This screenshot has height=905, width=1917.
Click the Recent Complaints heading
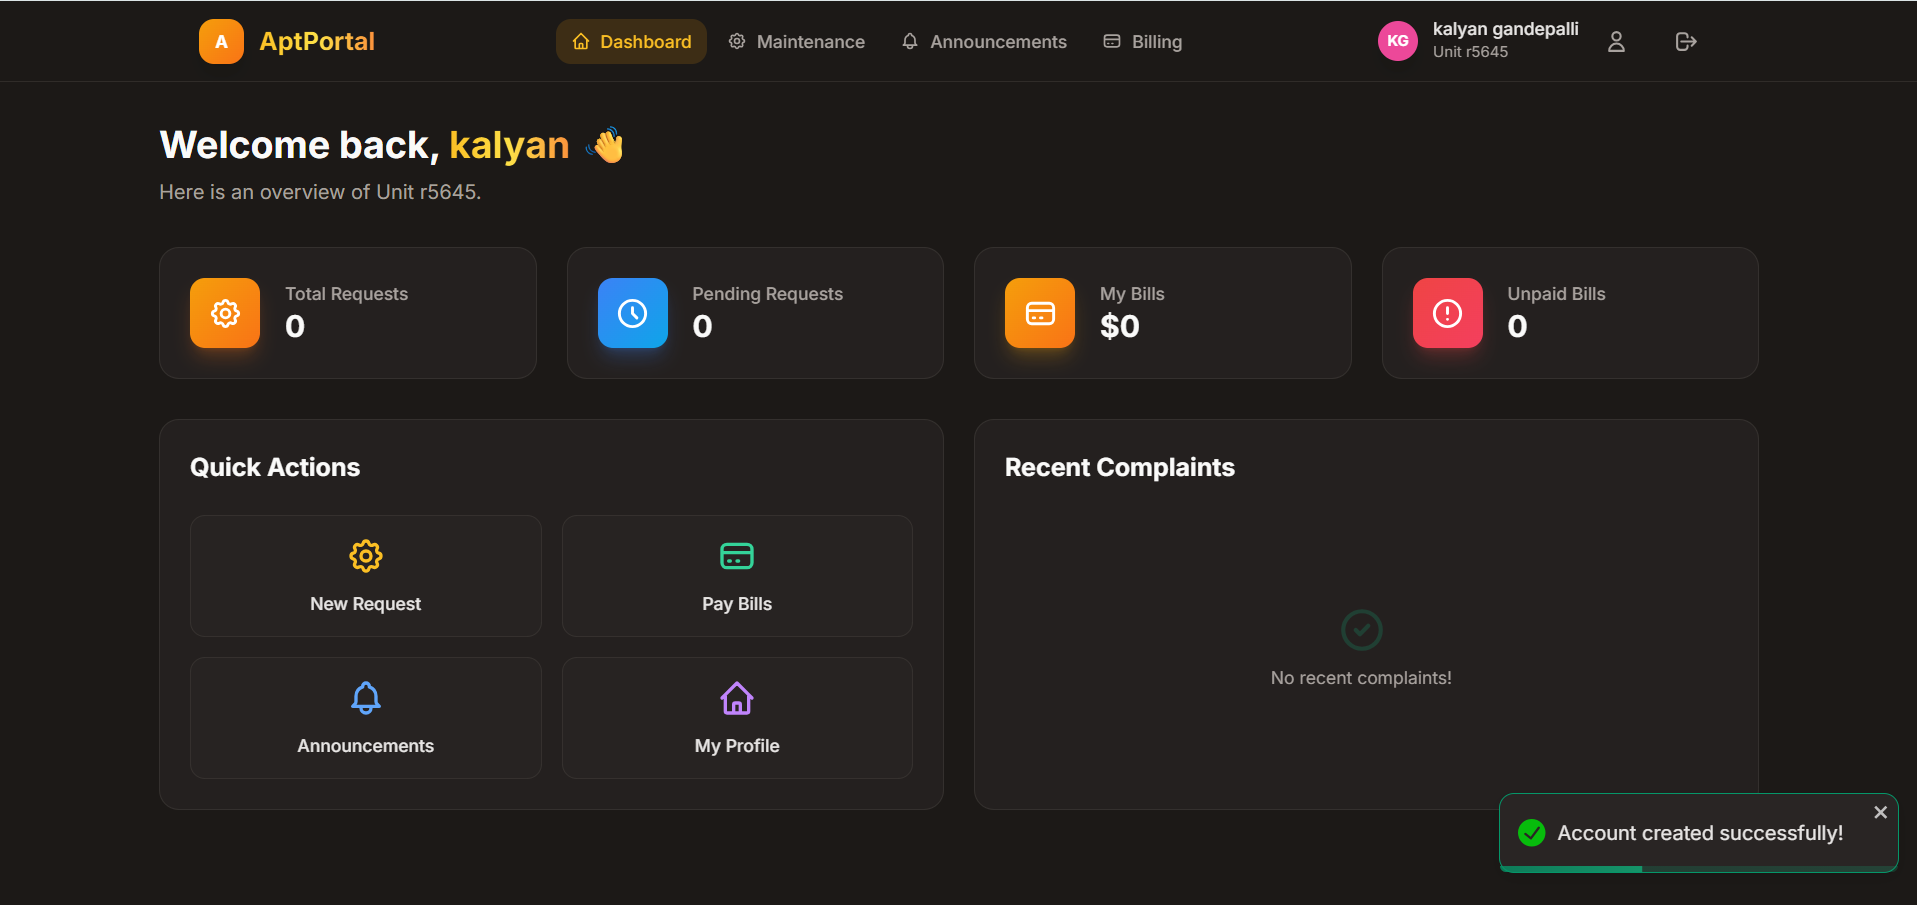[x=1120, y=467]
